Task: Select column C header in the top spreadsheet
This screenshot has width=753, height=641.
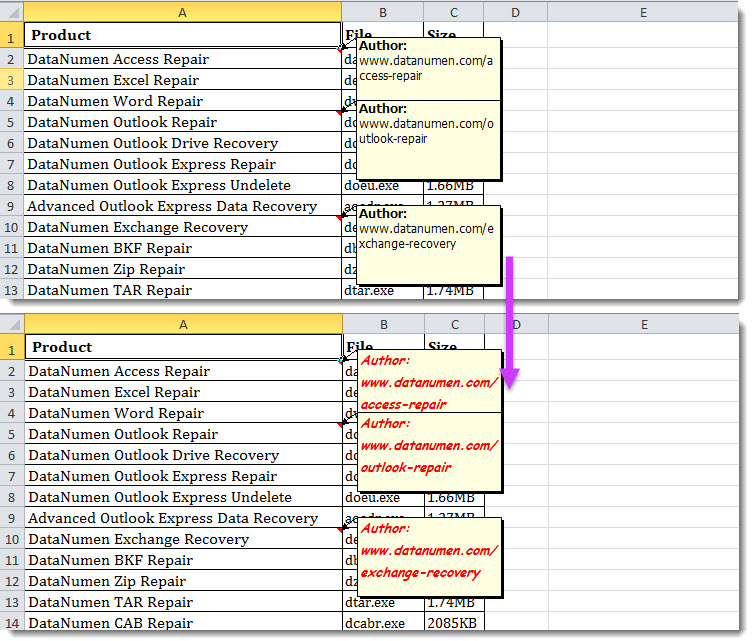Action: click(x=454, y=12)
